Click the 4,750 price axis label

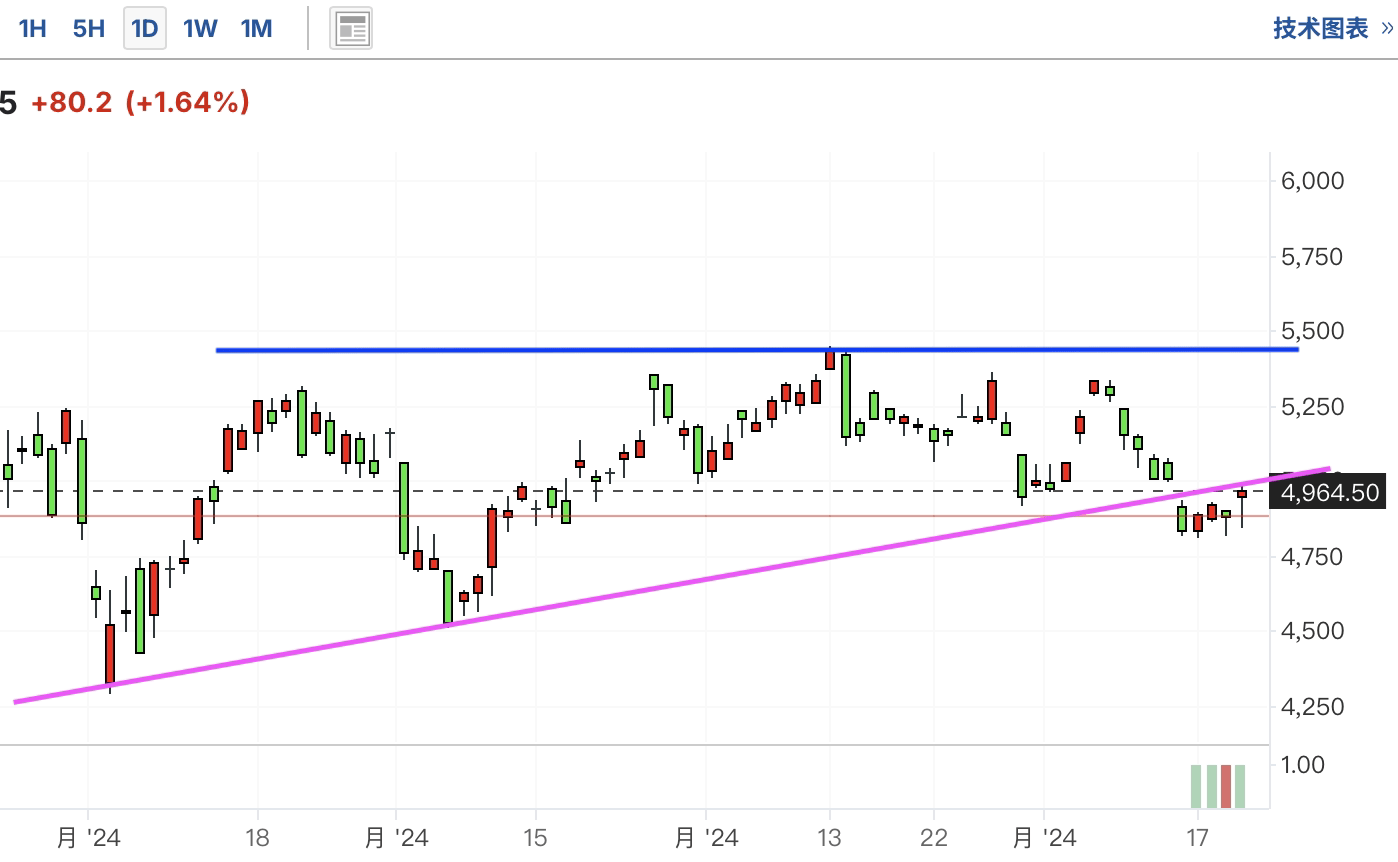[1312, 556]
